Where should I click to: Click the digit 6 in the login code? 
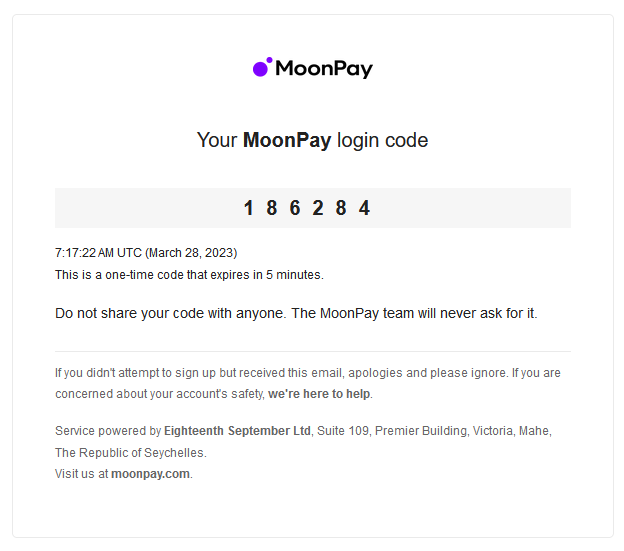point(295,208)
